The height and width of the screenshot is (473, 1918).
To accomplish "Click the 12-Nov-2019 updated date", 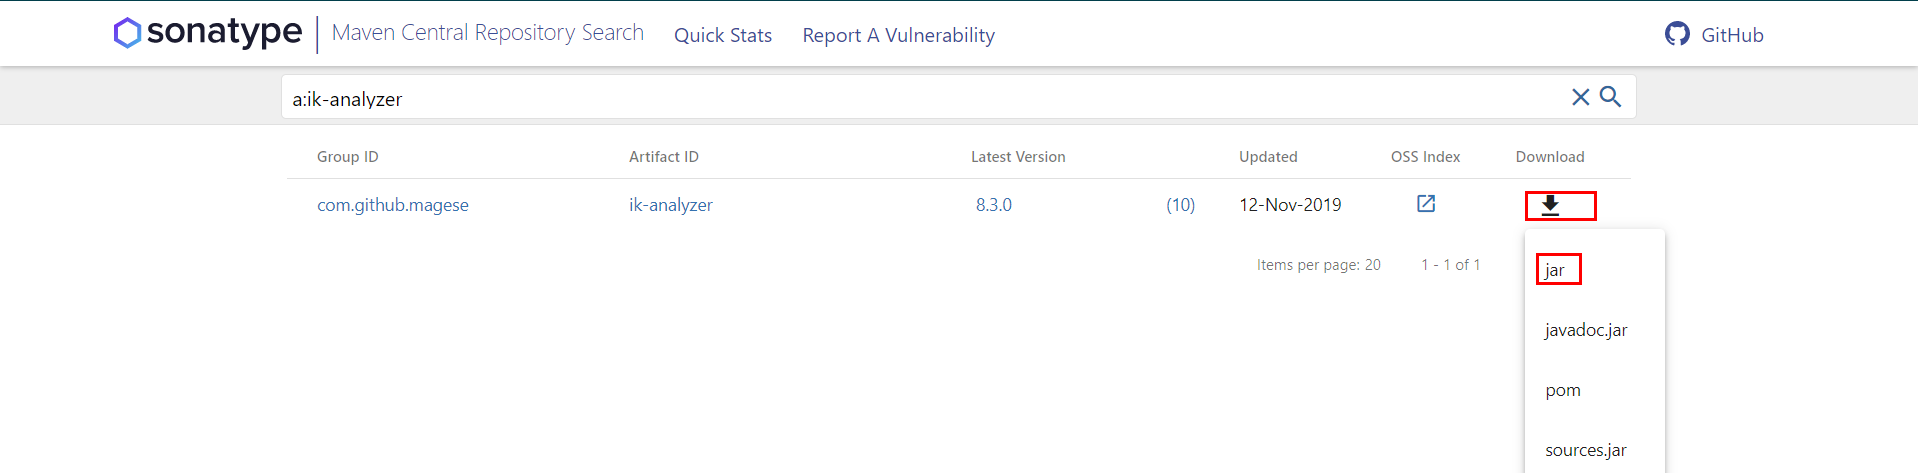I will click(x=1290, y=205).
